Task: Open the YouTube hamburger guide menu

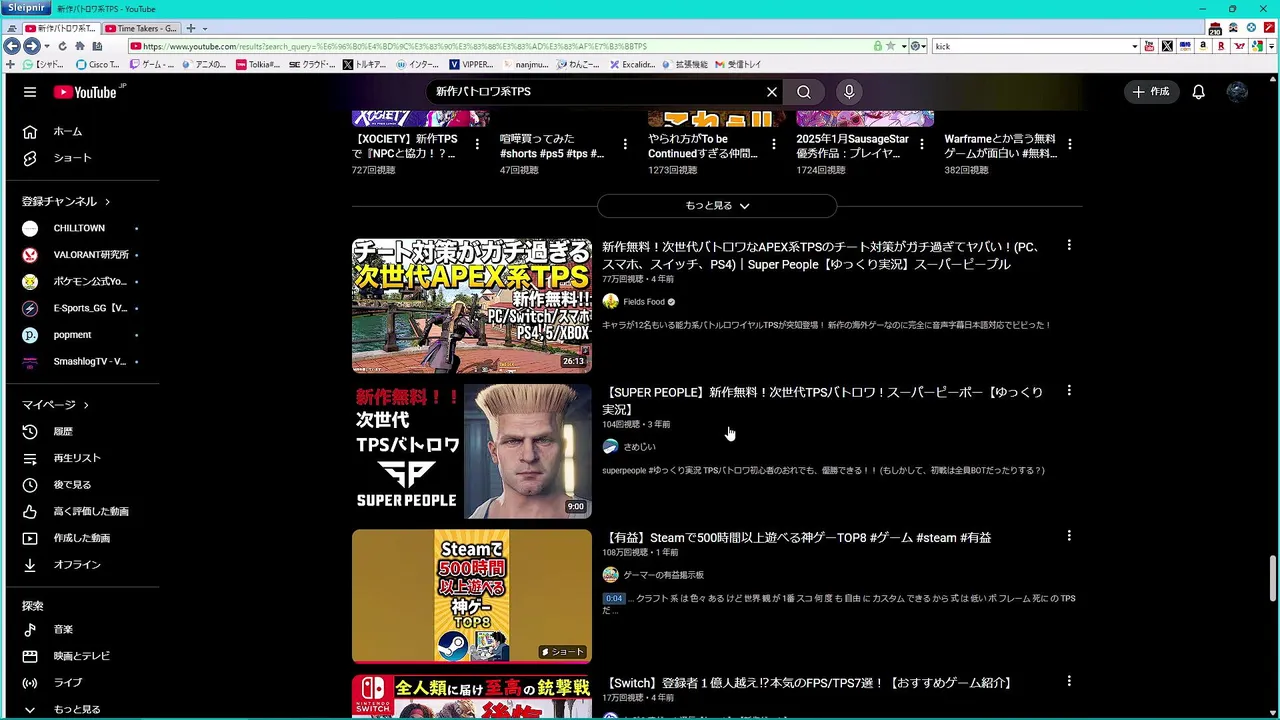Action: coord(30,92)
